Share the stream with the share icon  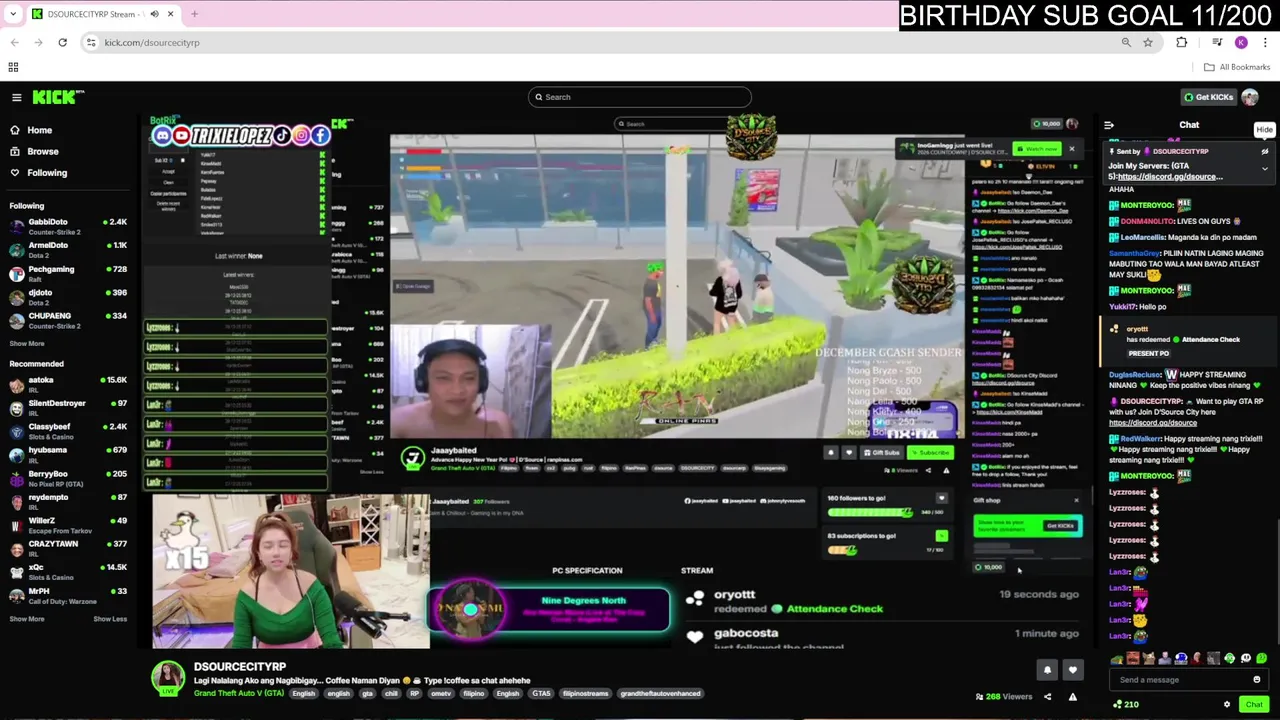point(1047,697)
